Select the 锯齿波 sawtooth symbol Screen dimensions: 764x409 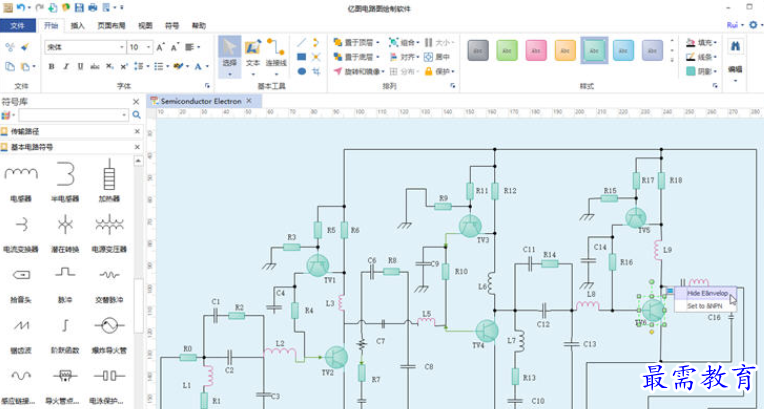(x=21, y=333)
